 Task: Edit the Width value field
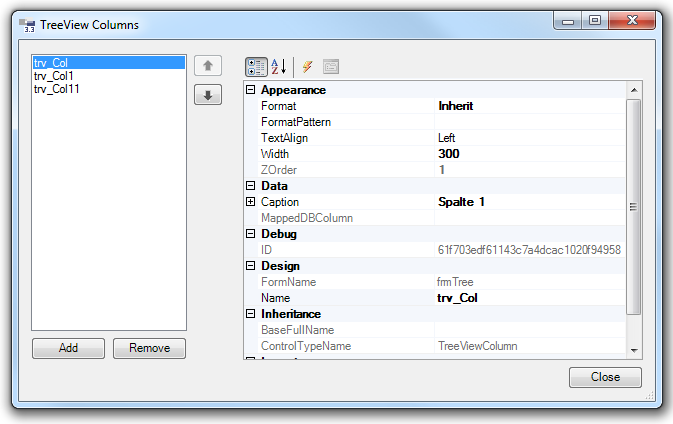click(x=530, y=154)
